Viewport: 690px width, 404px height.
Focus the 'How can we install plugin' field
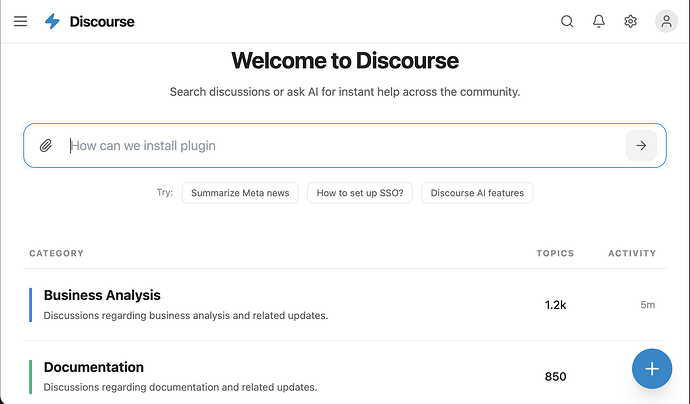pos(345,146)
